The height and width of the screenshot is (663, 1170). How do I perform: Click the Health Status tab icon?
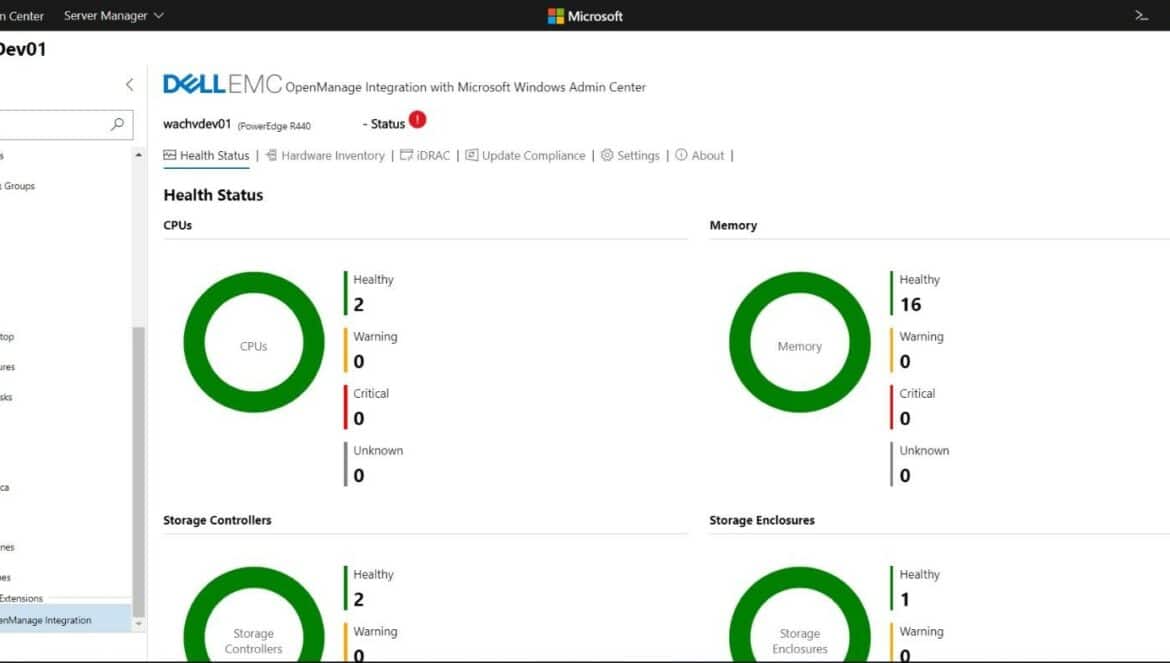click(x=169, y=155)
